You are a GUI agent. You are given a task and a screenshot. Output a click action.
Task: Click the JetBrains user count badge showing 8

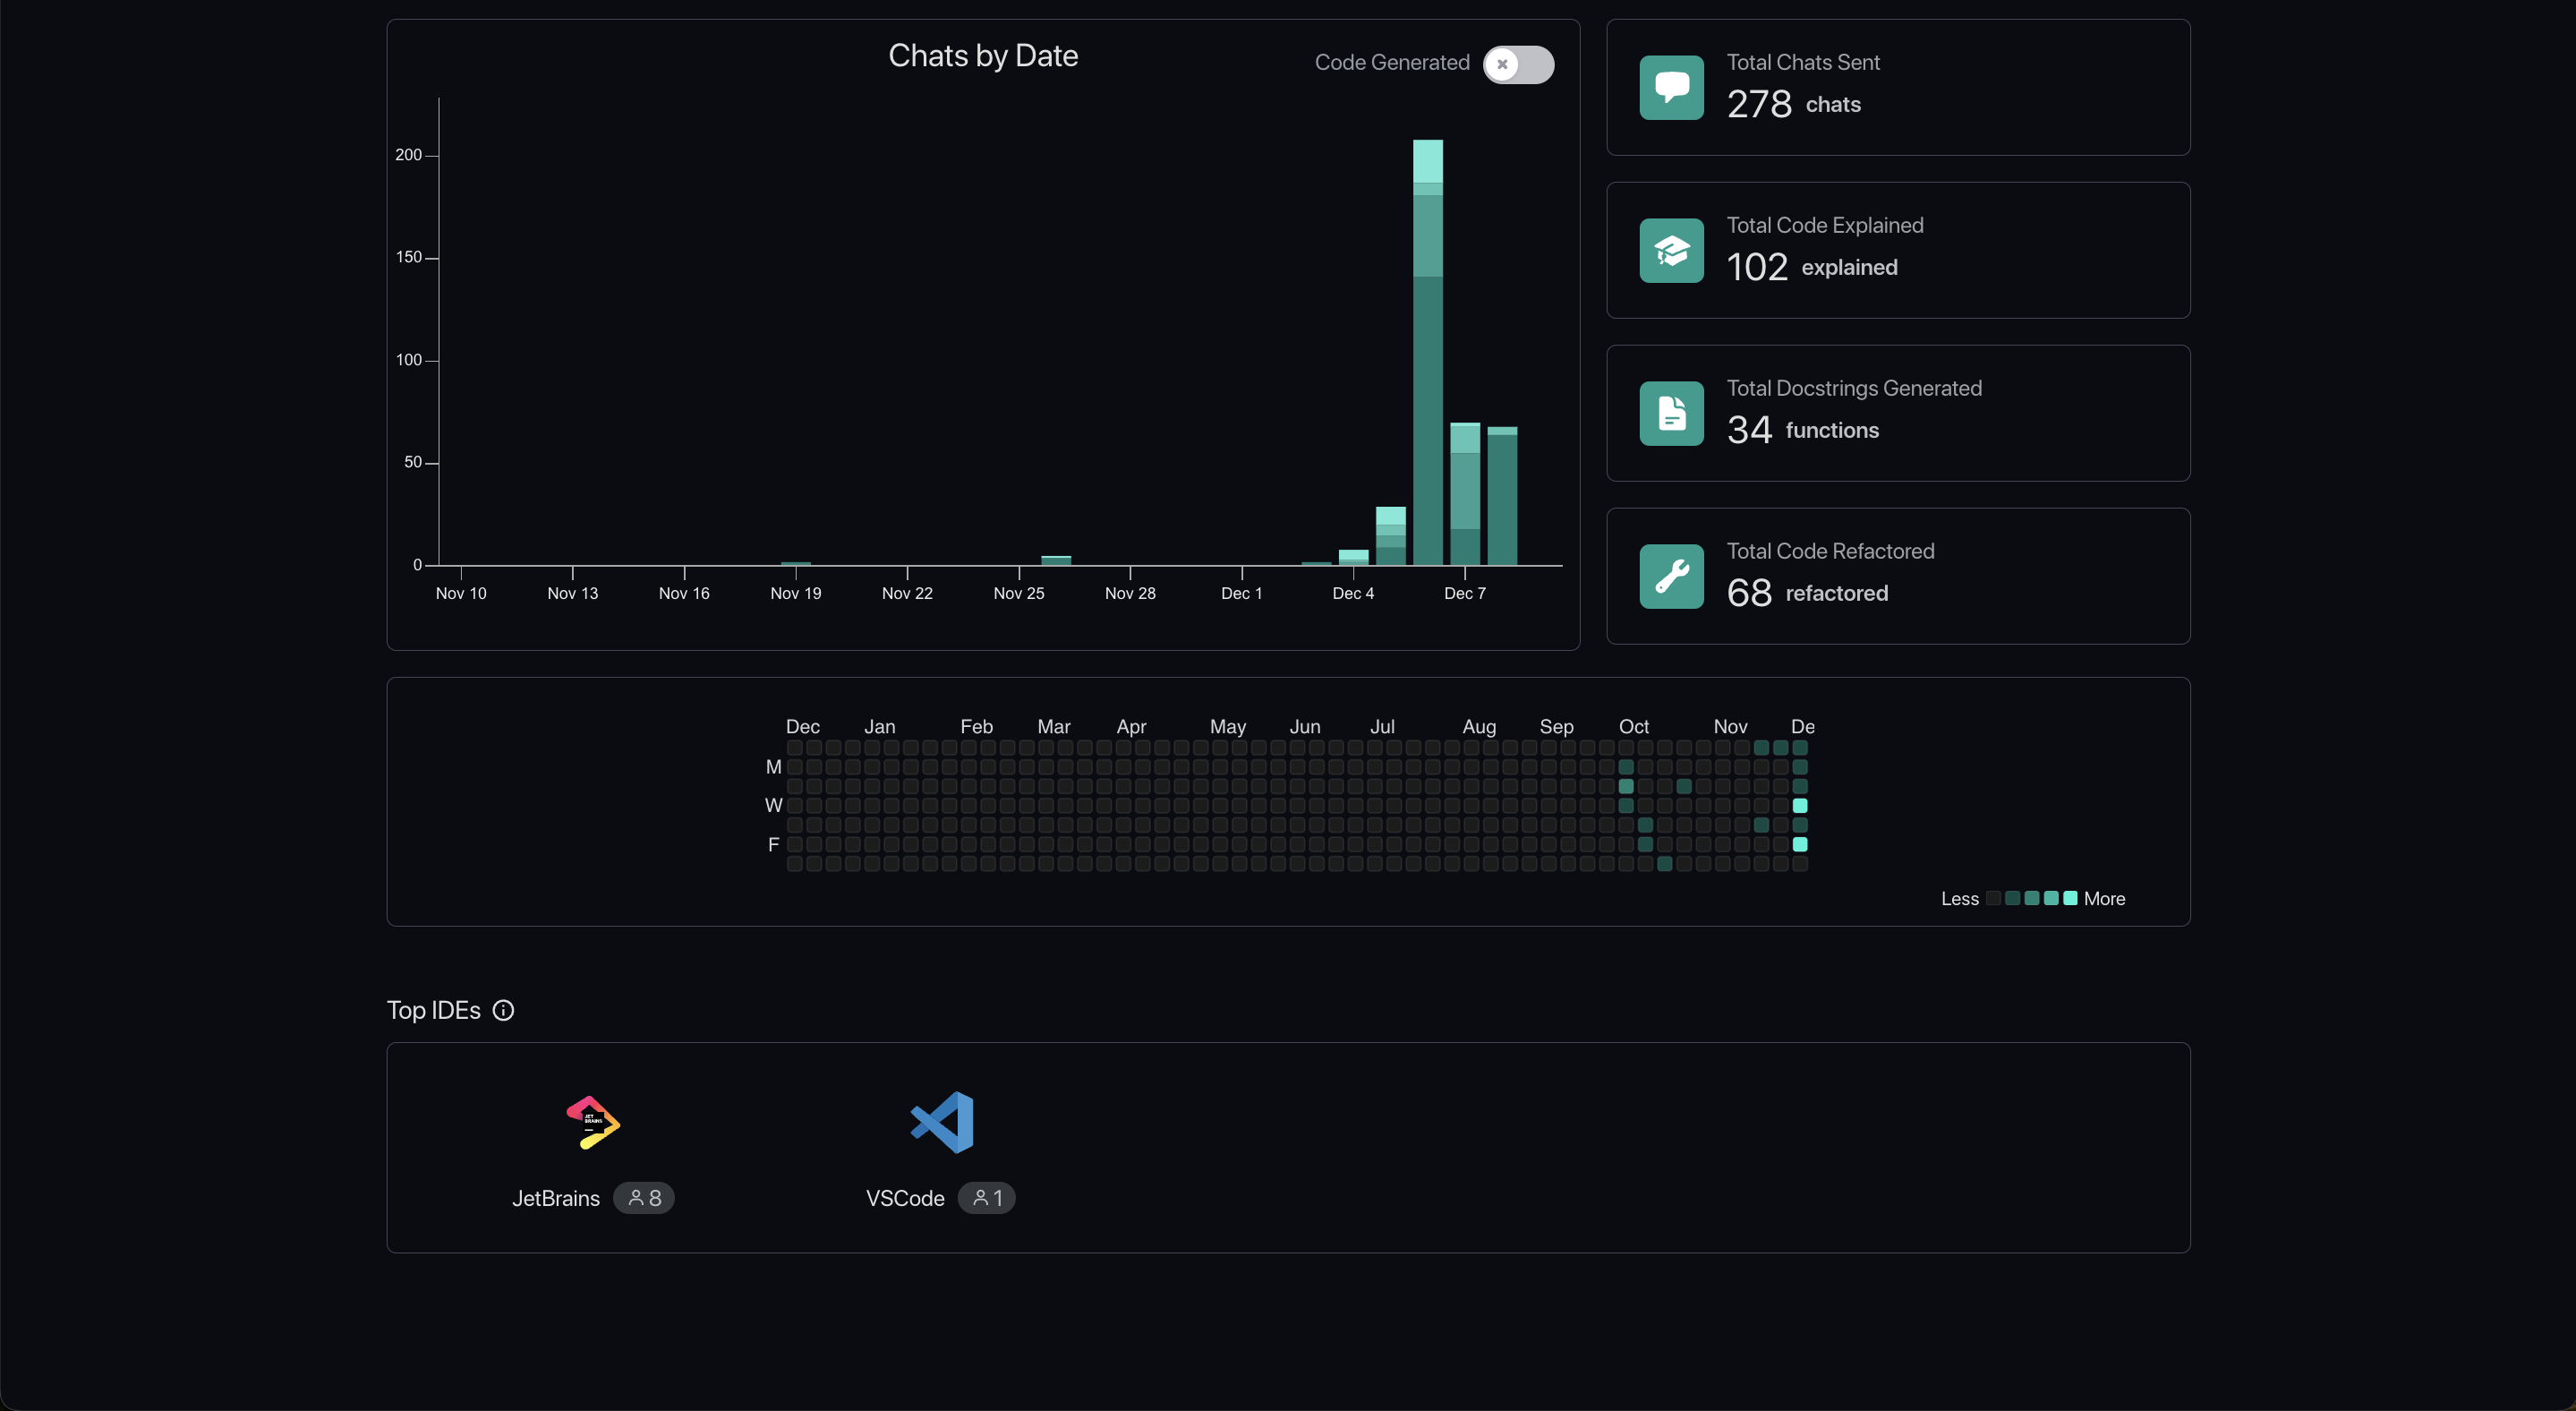click(644, 1197)
